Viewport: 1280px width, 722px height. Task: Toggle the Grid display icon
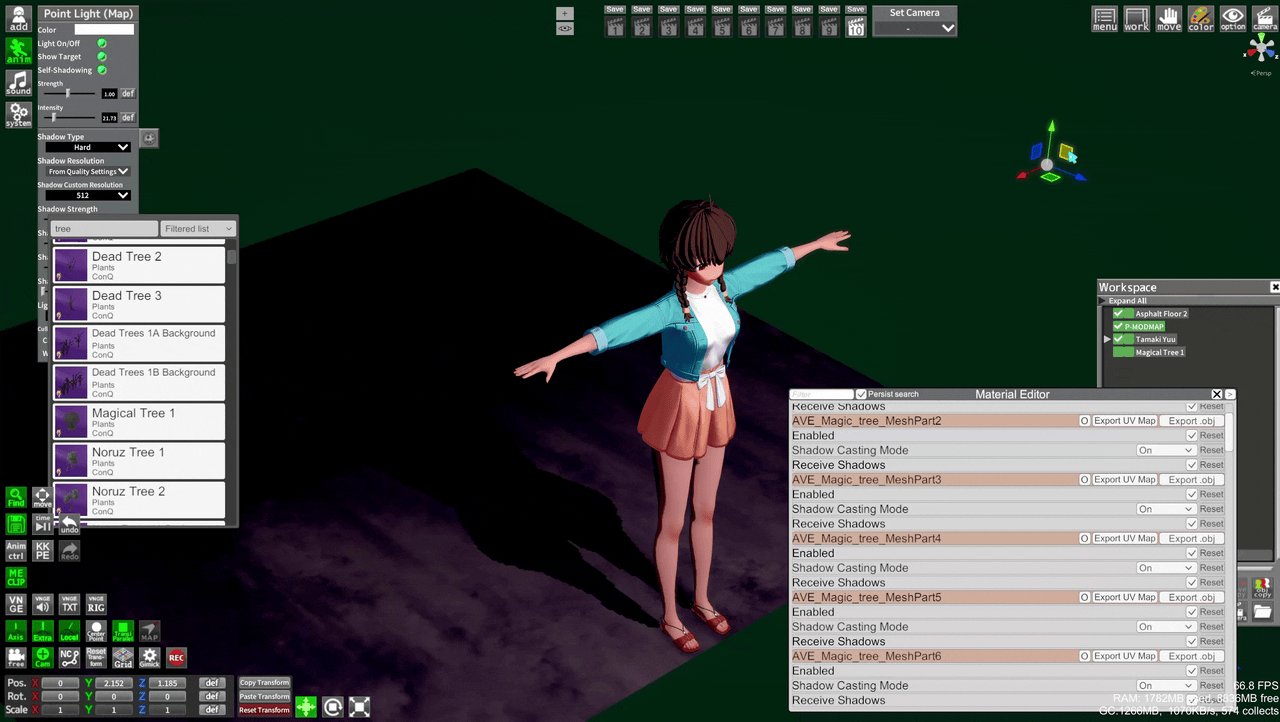[122, 657]
